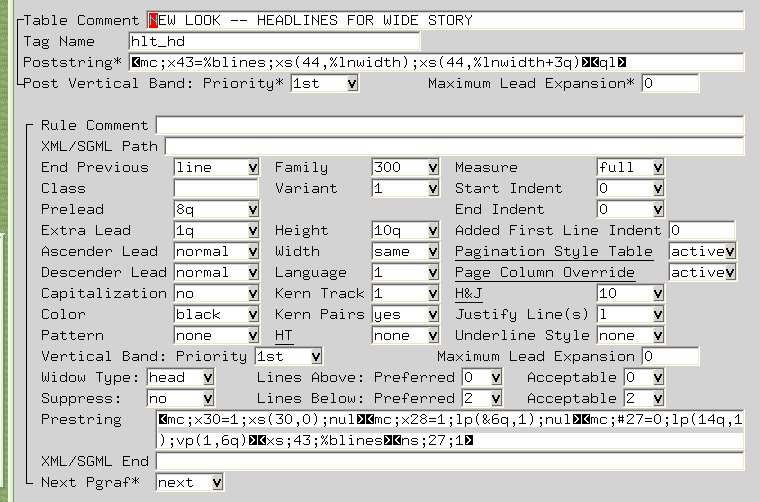
Task: Focus the Tag Name field
Action: (274, 42)
